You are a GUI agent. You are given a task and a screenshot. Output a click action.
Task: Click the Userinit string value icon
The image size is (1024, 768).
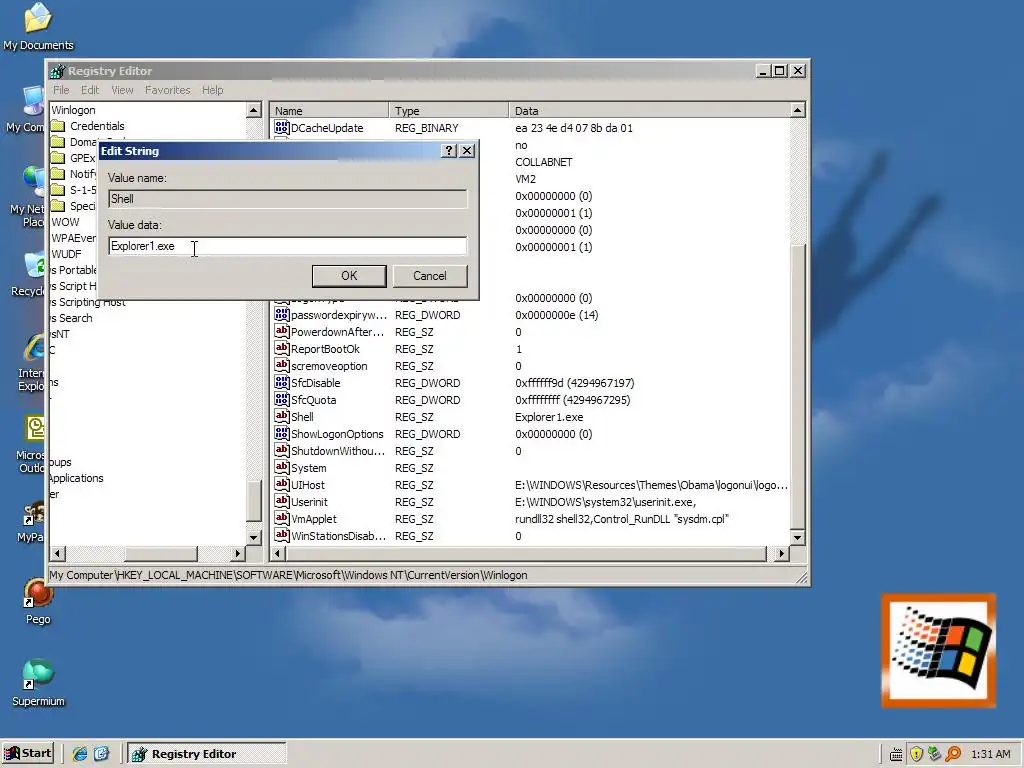click(281, 501)
